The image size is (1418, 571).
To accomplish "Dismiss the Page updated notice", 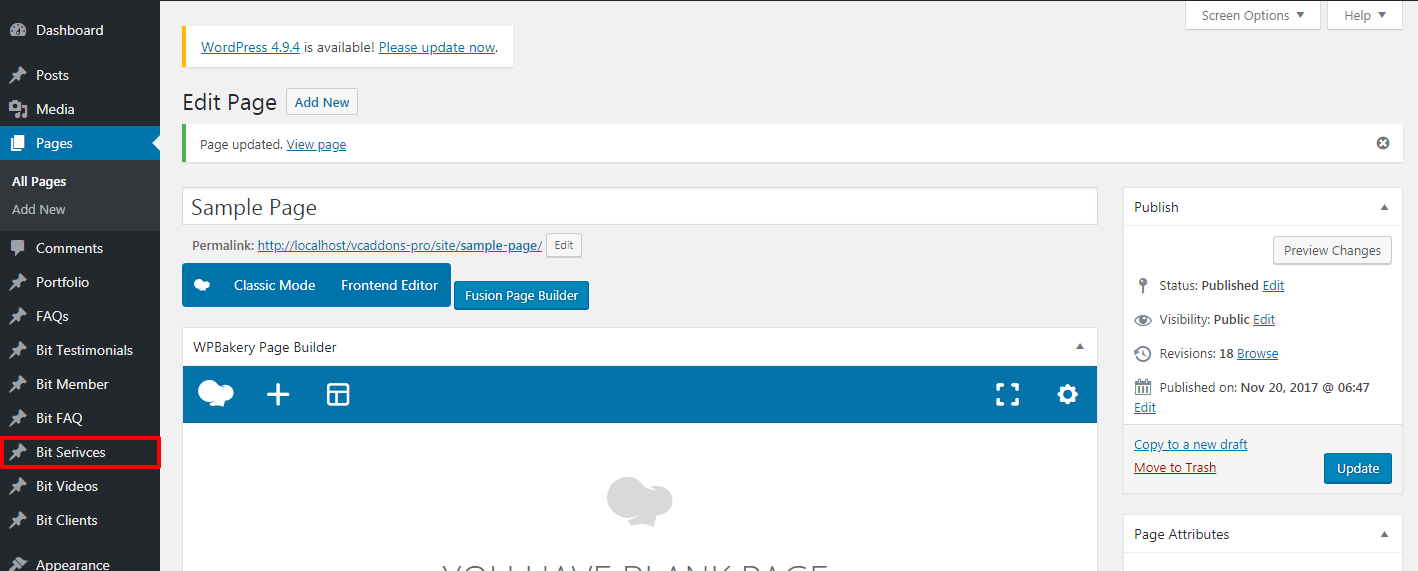I will click(1383, 143).
